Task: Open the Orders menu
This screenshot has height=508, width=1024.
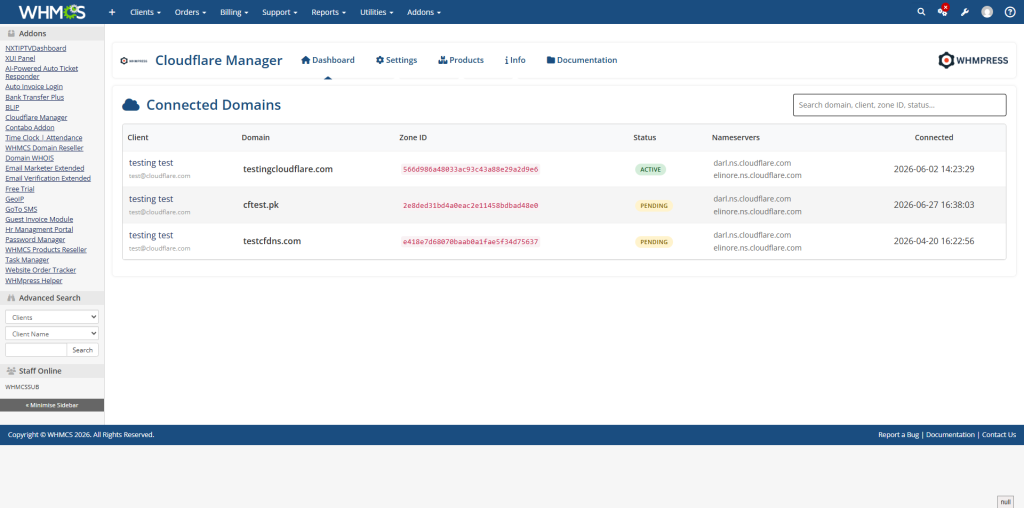Action: [190, 12]
